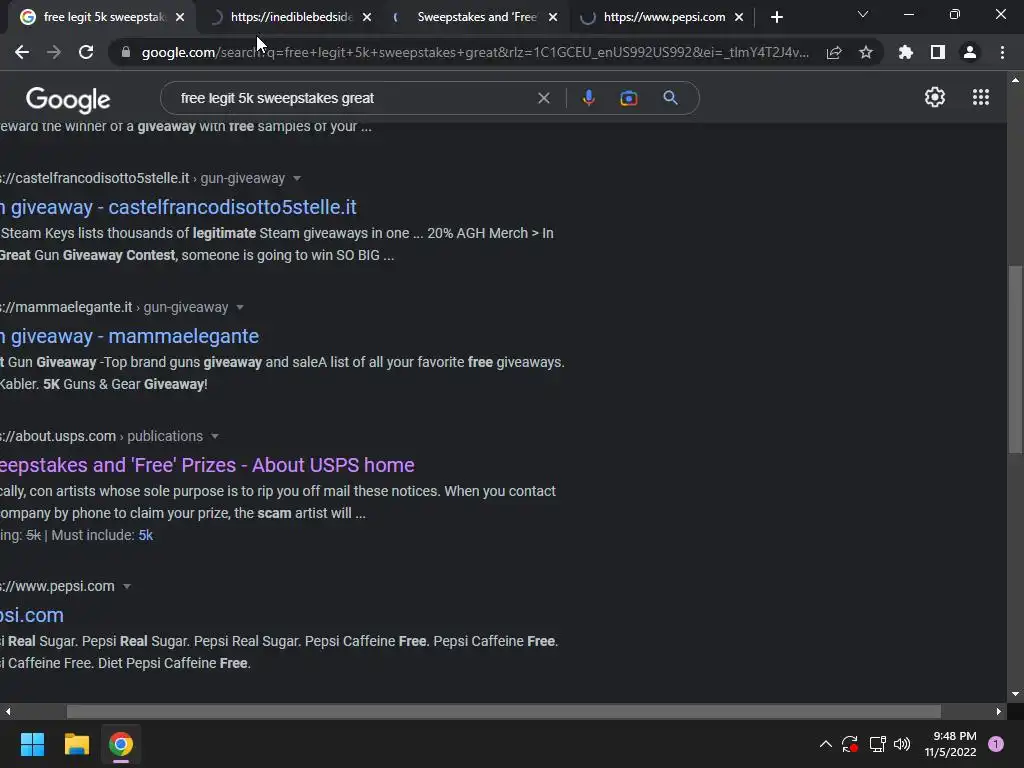Viewport: 1024px width, 768px height.
Task: Switch to the www.pepsi.com tab
Action: pos(660,17)
